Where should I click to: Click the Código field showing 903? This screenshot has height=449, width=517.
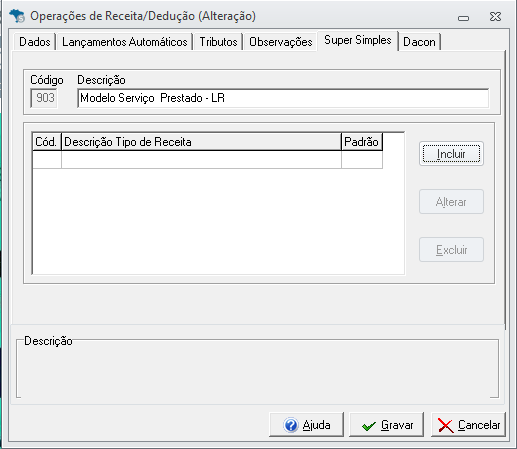click(x=44, y=98)
